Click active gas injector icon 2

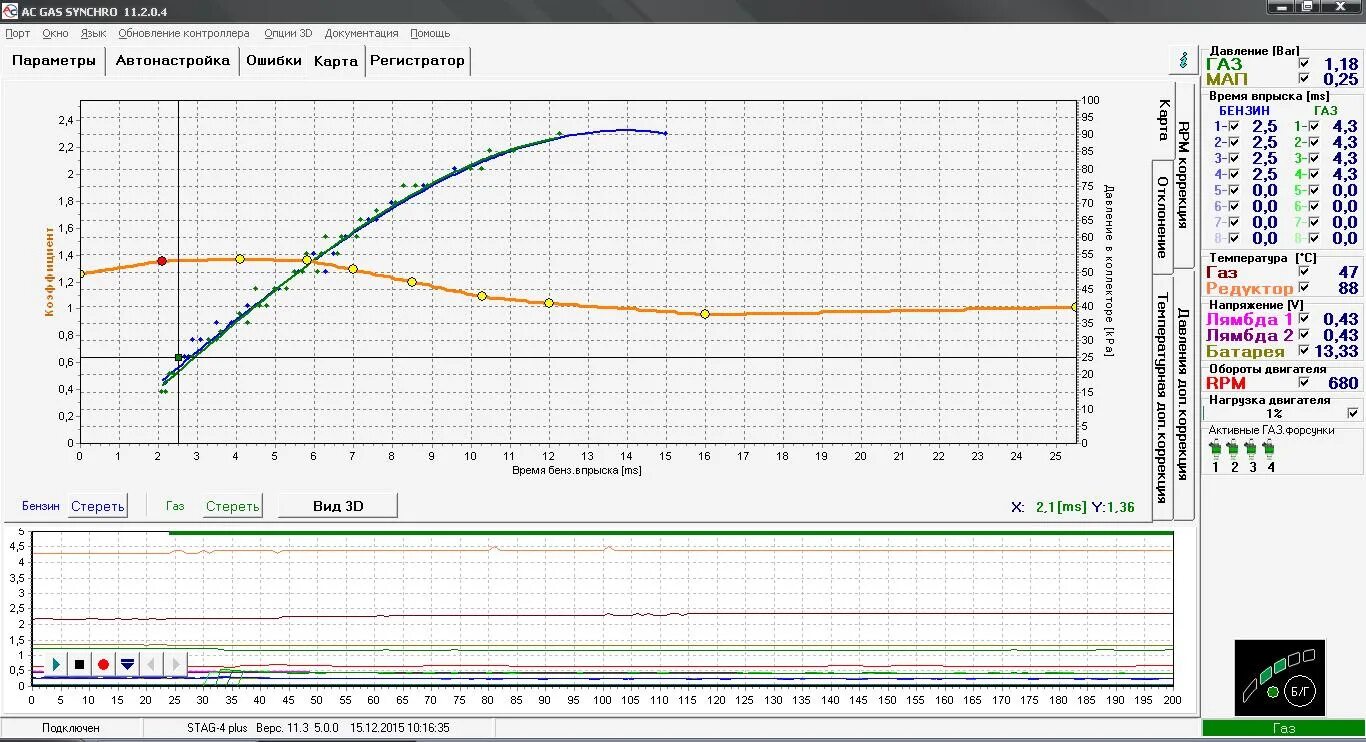pyautogui.click(x=1234, y=450)
